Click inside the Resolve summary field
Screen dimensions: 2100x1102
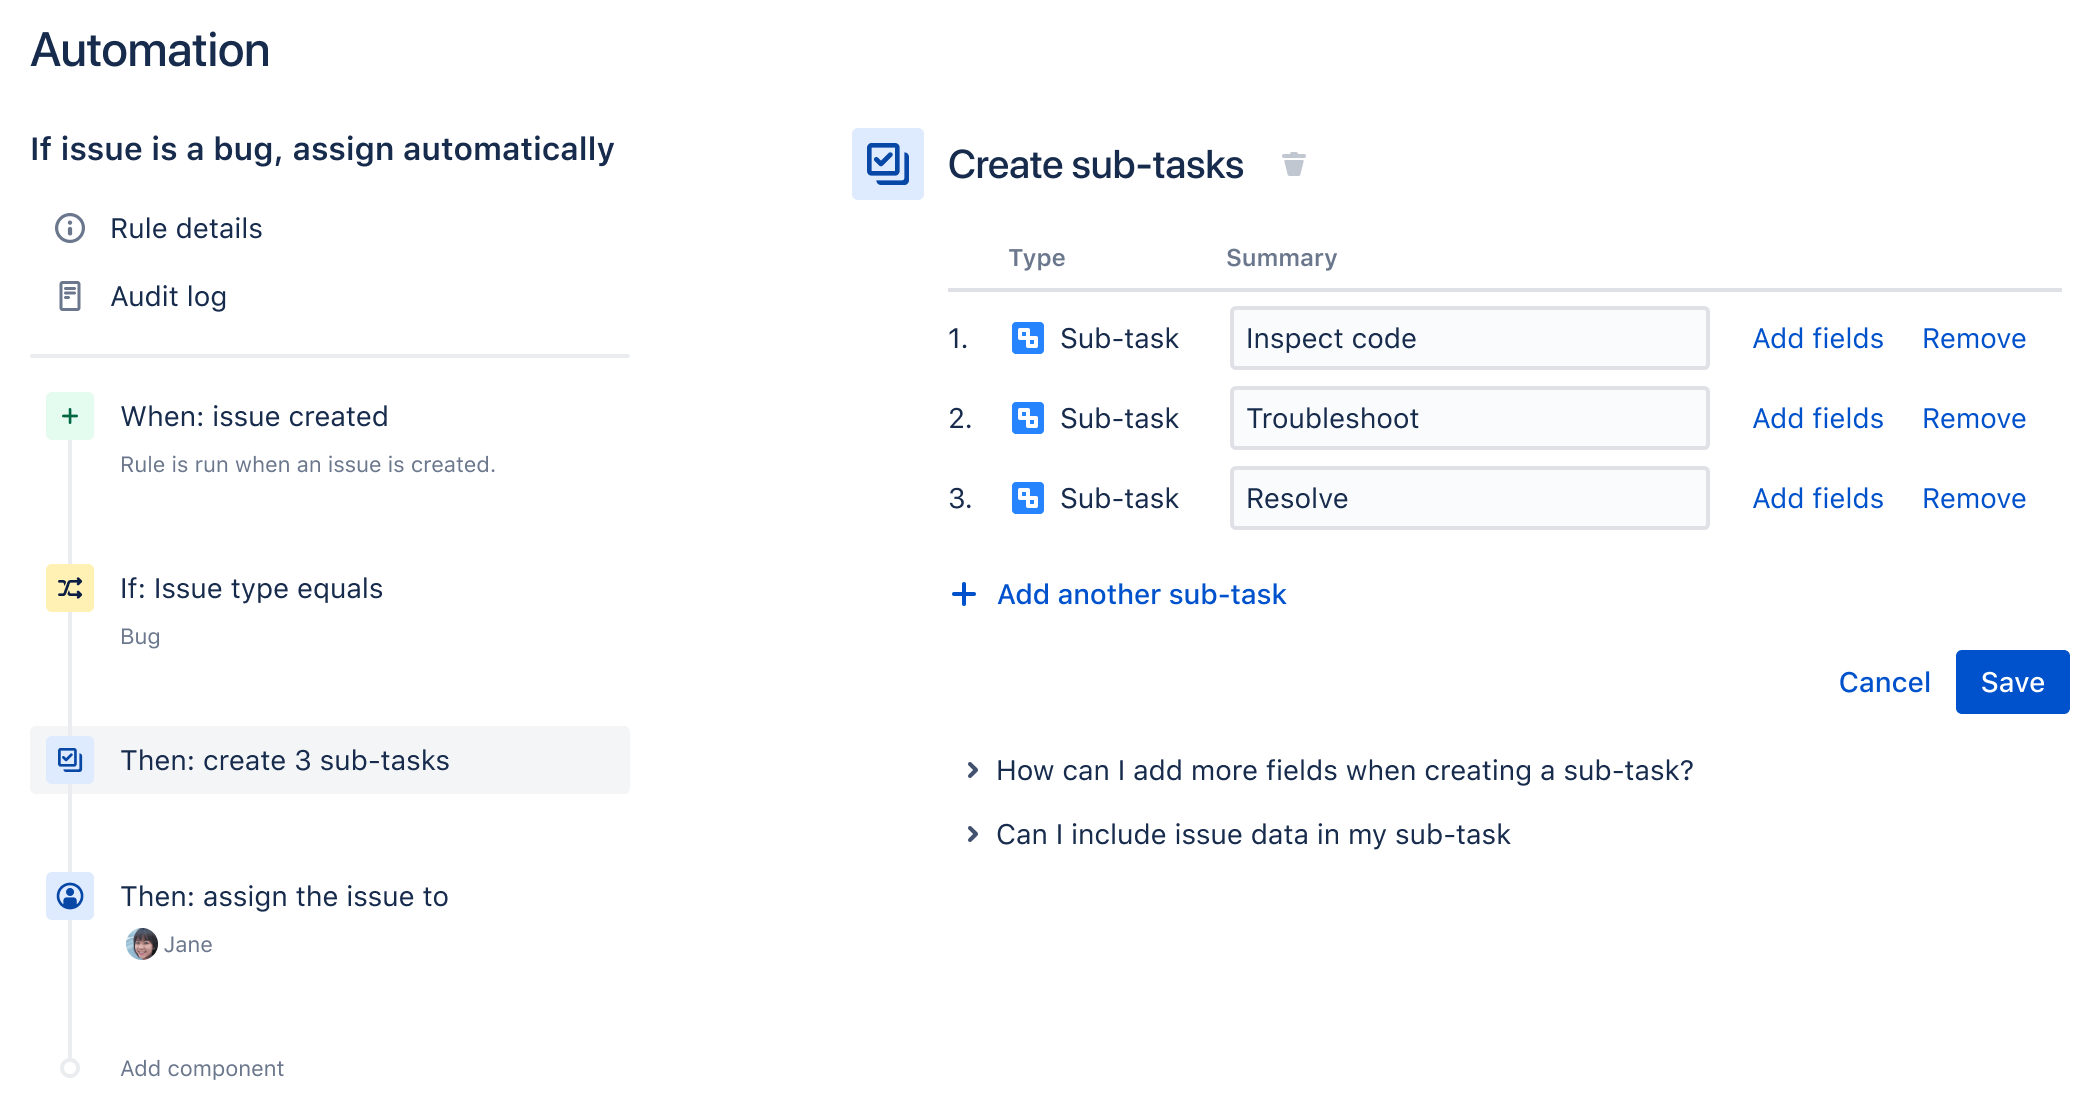point(1468,498)
